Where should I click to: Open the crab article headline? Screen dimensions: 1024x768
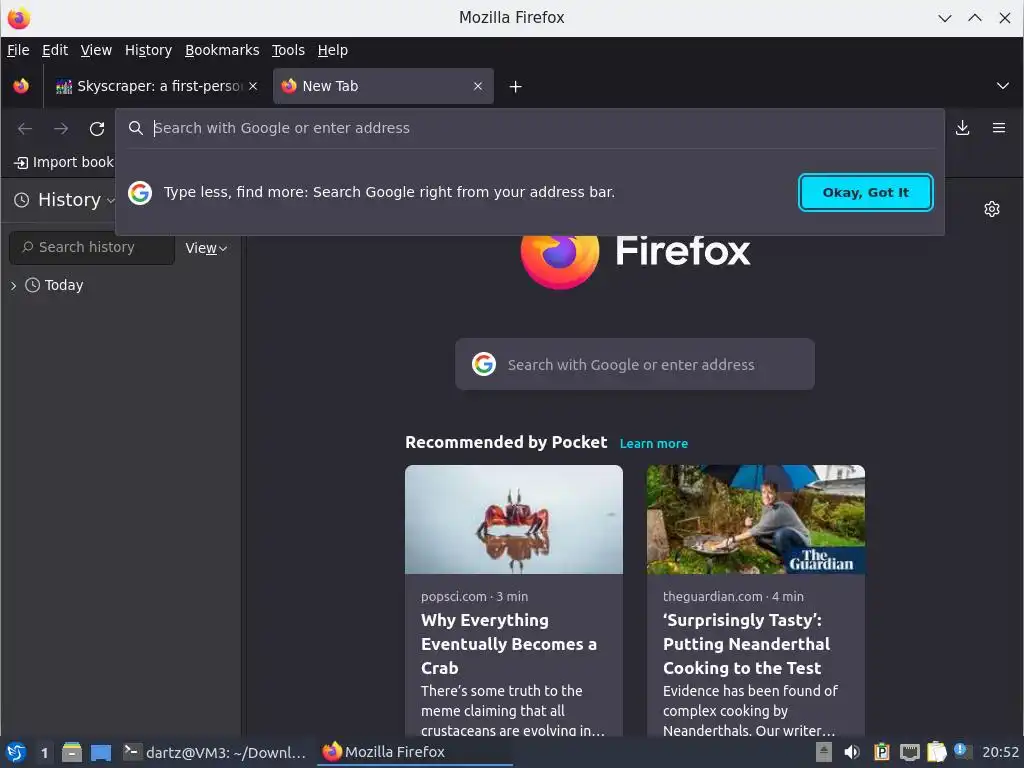click(x=508, y=644)
